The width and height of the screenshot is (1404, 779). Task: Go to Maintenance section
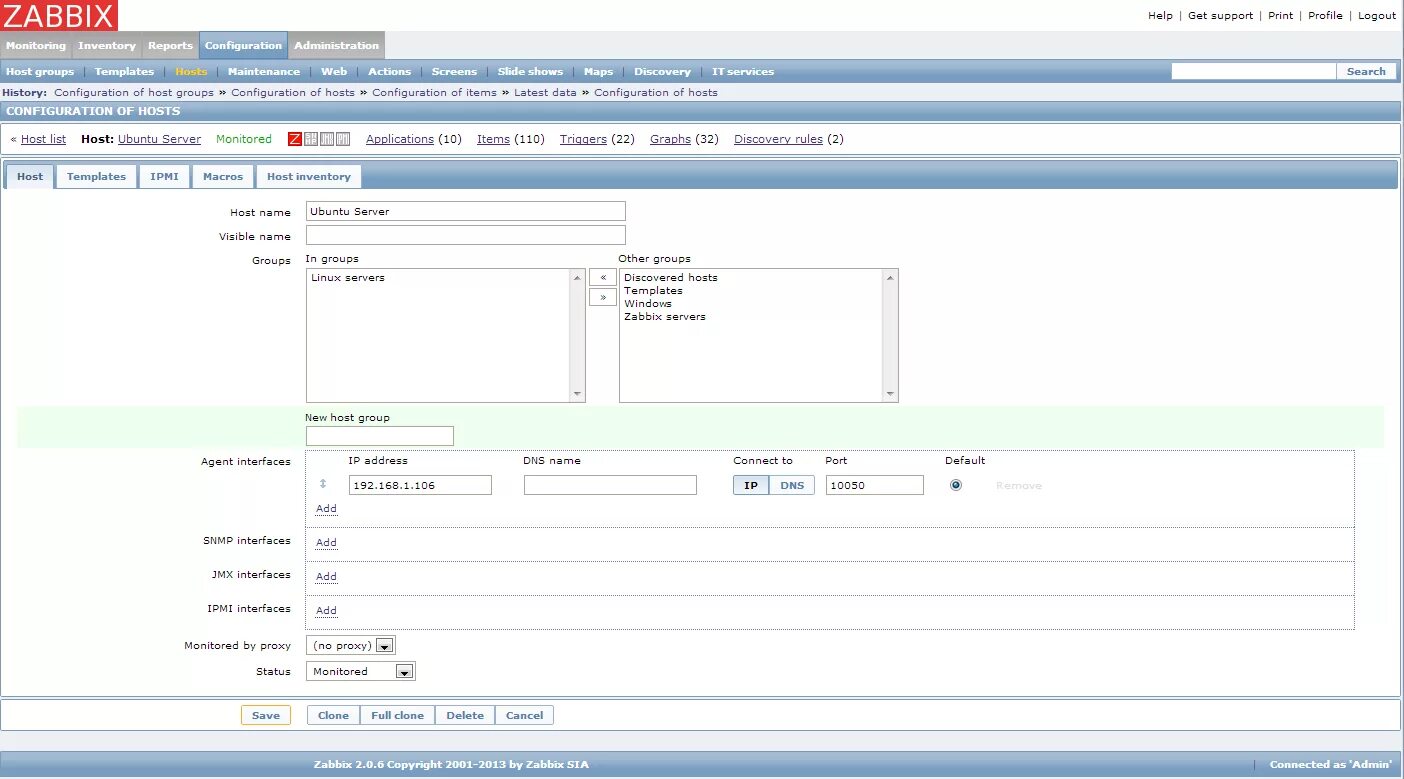point(264,72)
